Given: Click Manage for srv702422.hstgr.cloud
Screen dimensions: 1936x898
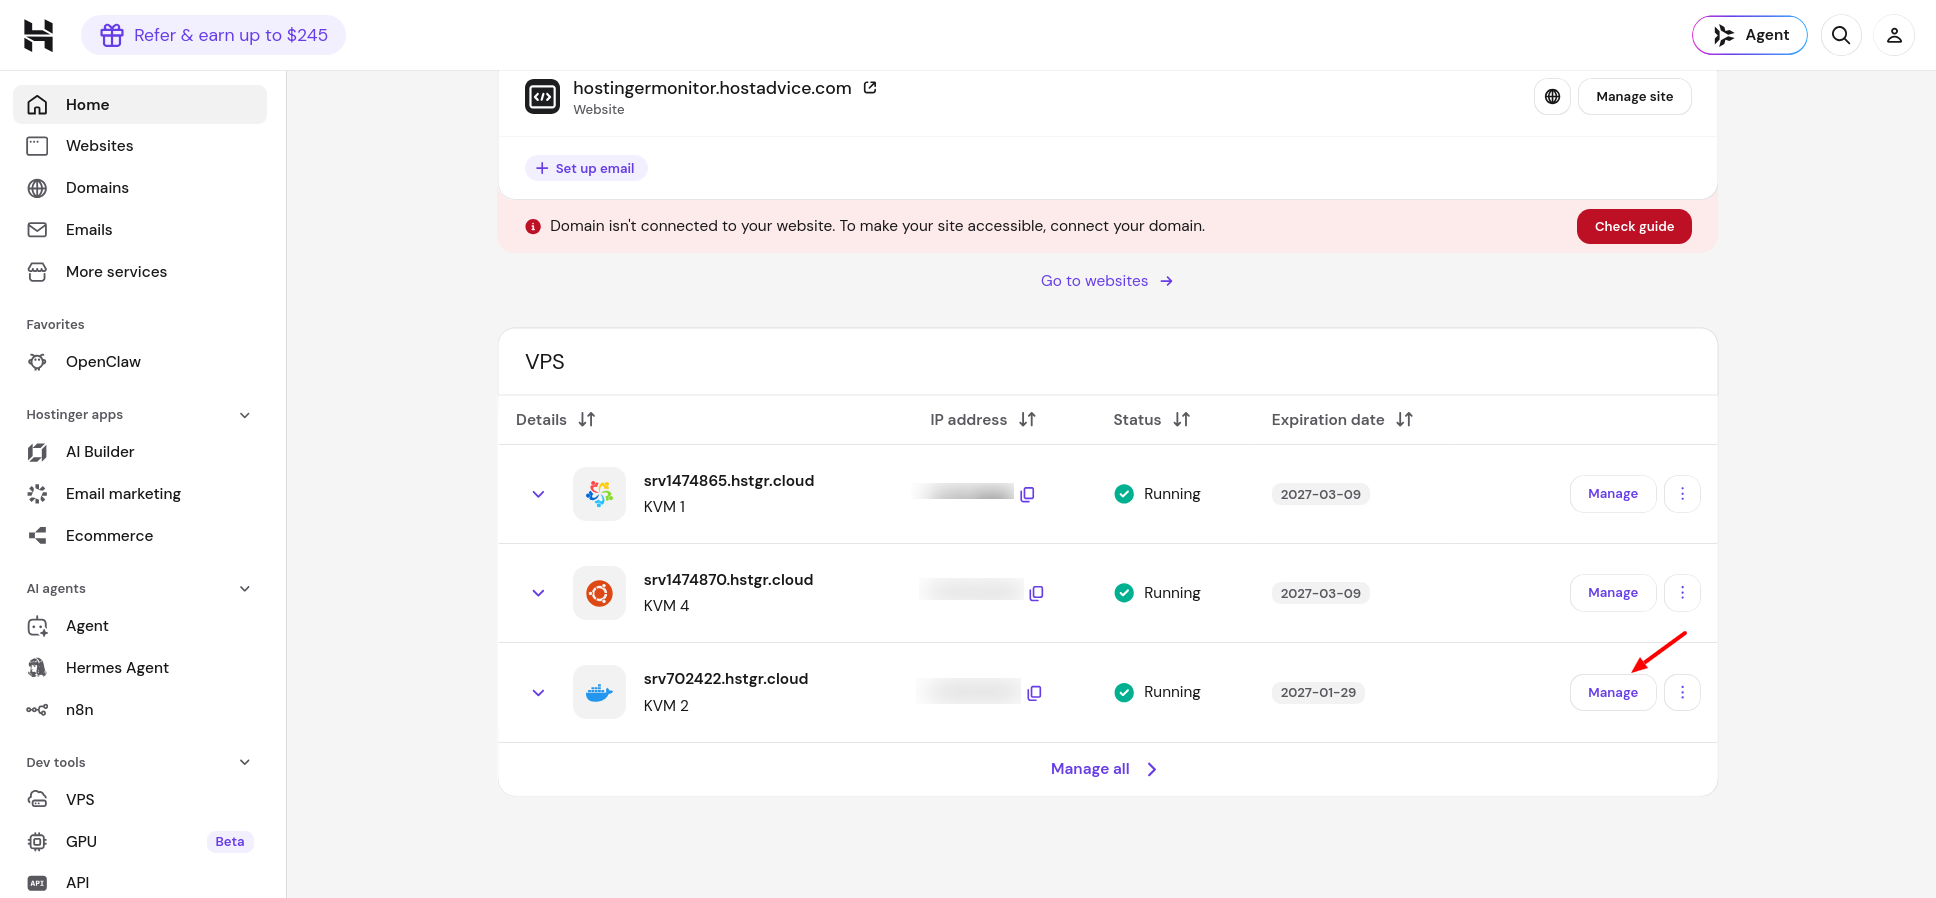Looking at the screenshot, I should (x=1613, y=692).
